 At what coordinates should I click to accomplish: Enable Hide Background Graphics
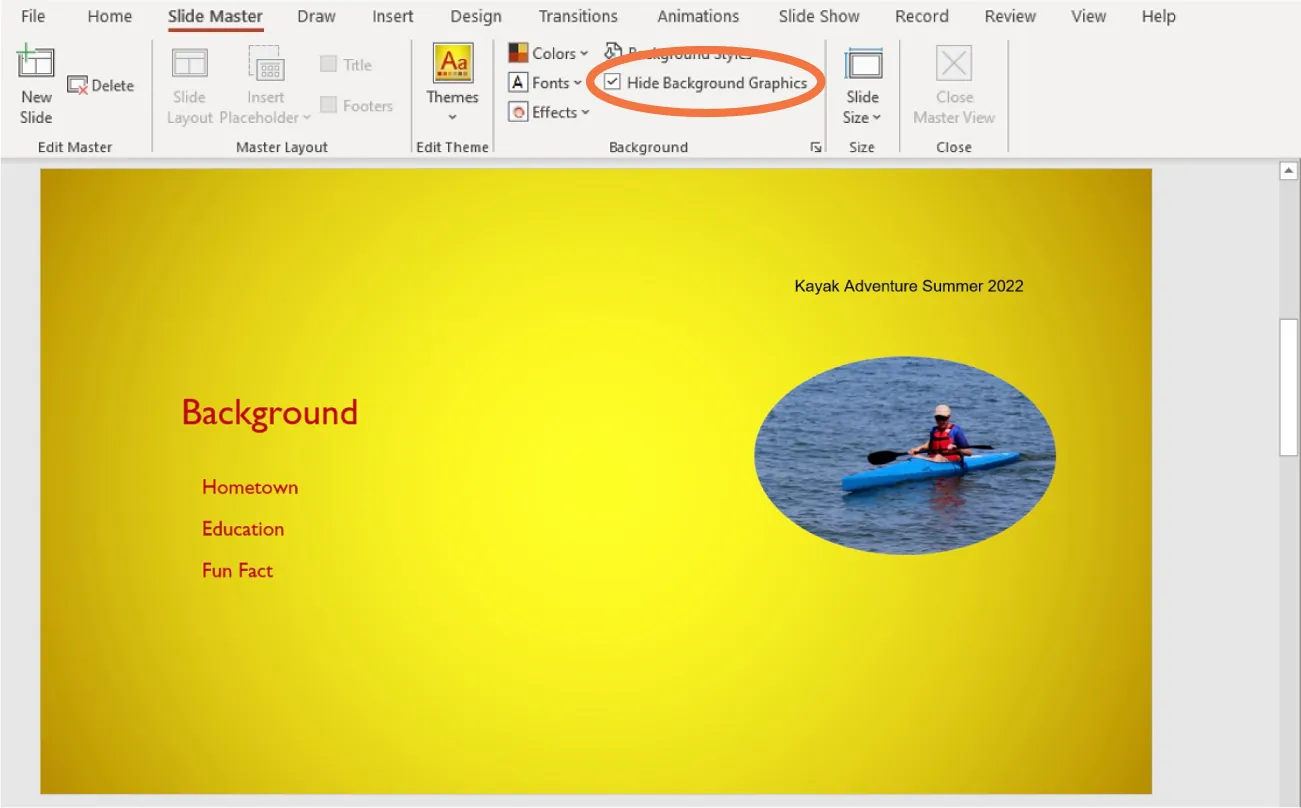tap(613, 82)
